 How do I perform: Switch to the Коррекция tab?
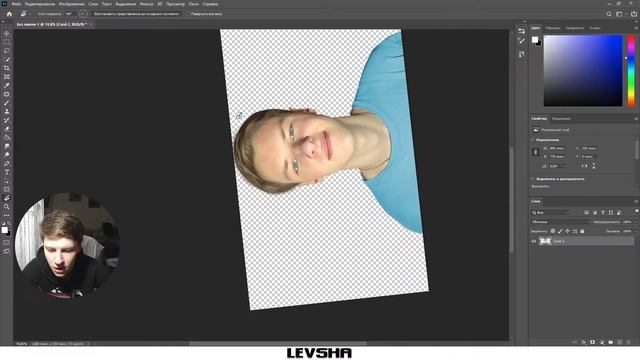click(561, 119)
